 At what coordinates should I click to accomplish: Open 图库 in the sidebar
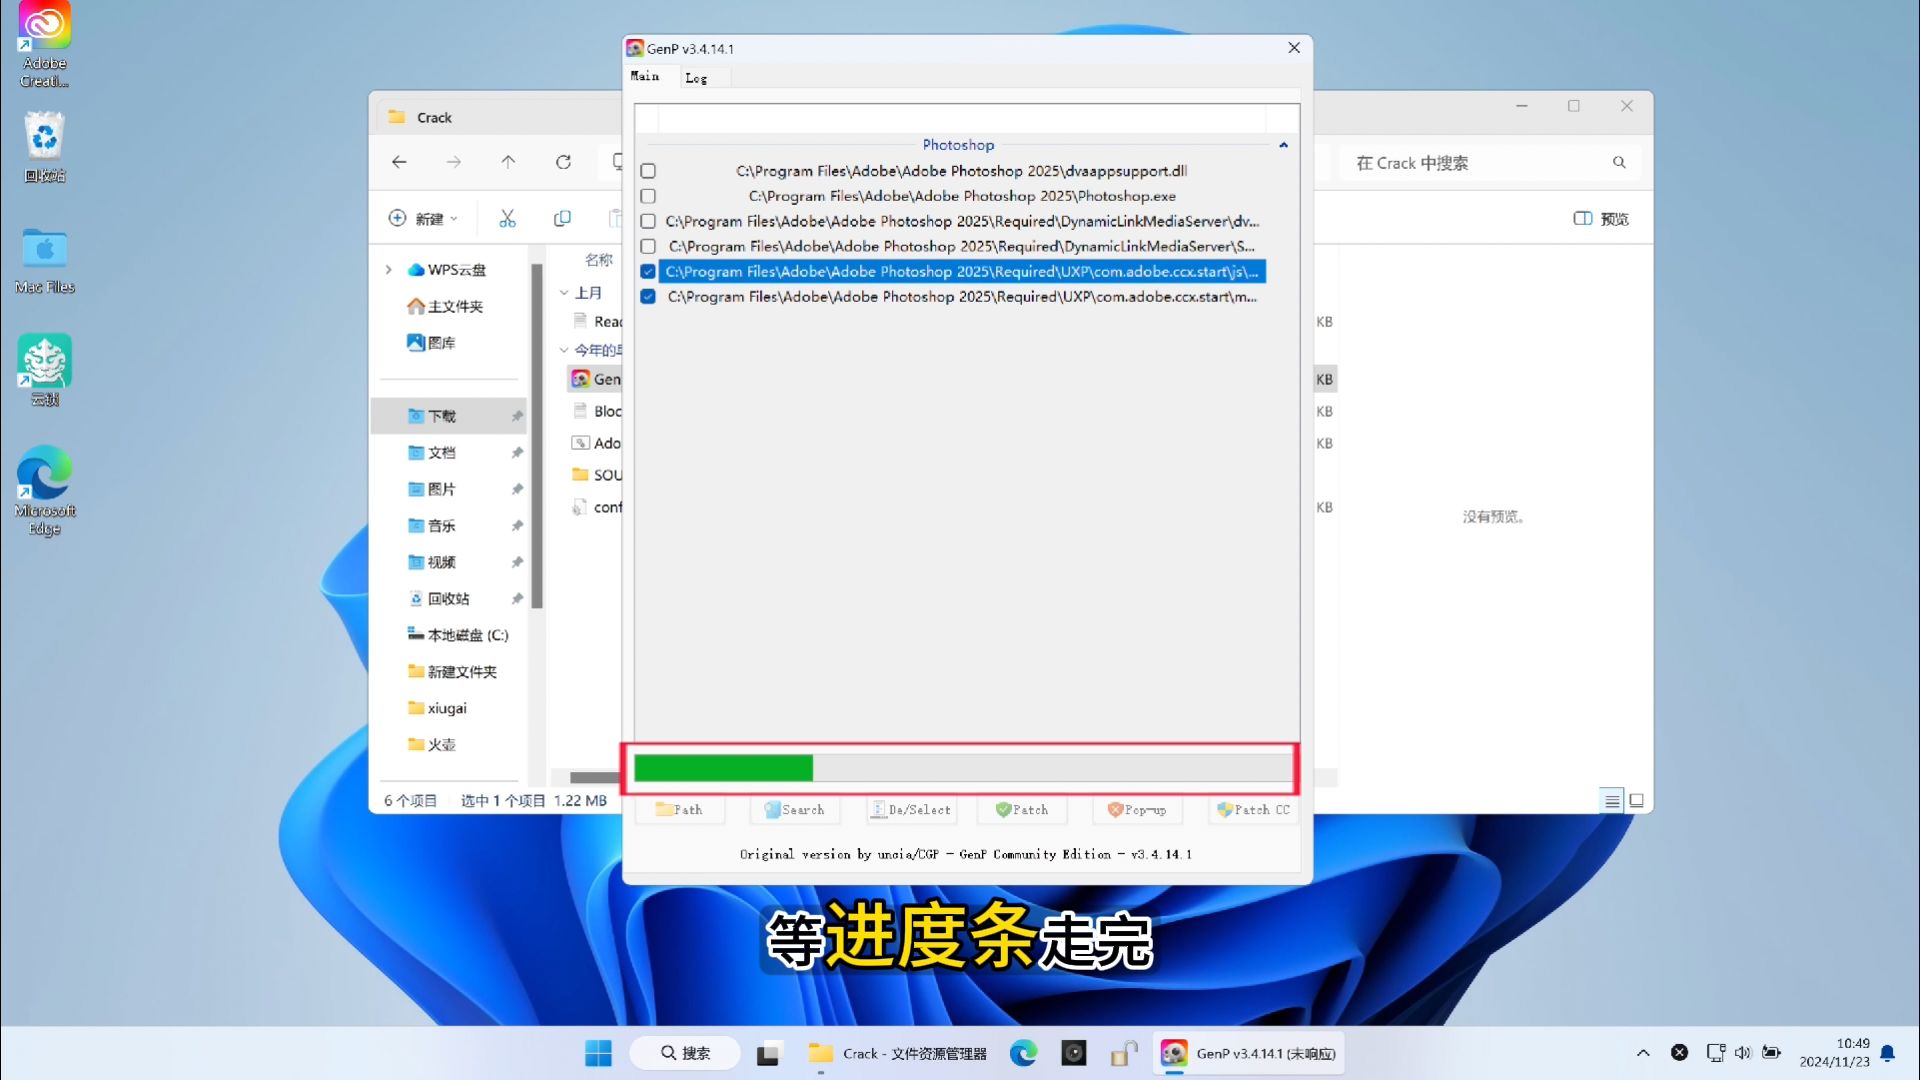(431, 343)
